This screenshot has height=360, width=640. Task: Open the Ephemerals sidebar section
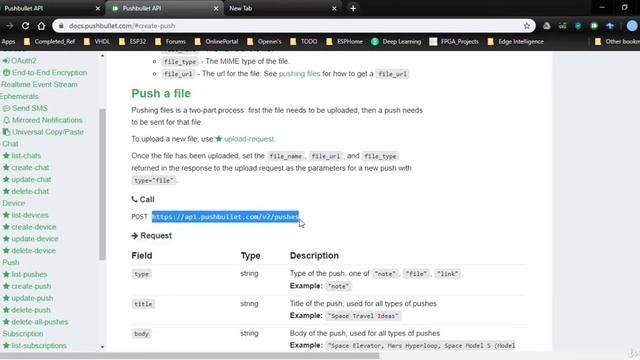pyautogui.click(x=19, y=96)
